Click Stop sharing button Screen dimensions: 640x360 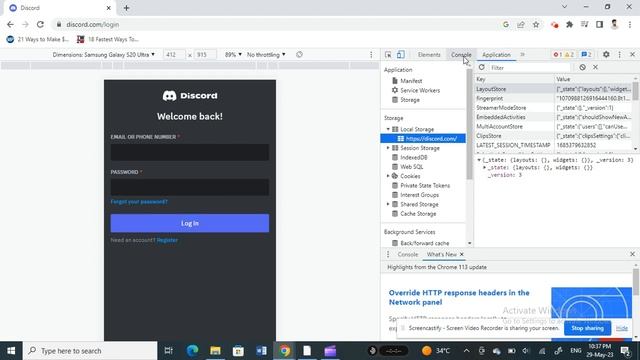click(x=587, y=328)
